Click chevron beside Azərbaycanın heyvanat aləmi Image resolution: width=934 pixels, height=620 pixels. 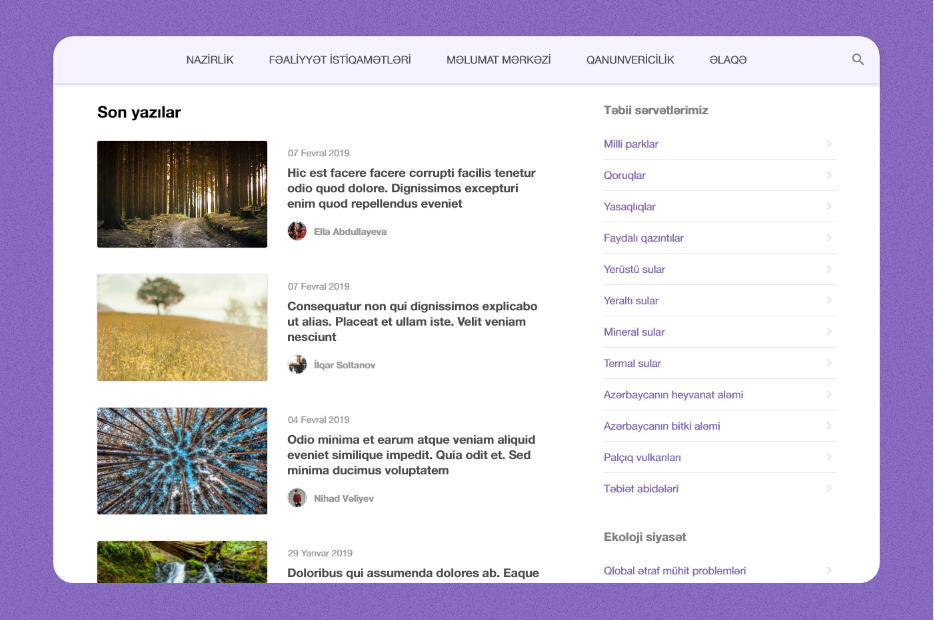[x=829, y=394]
